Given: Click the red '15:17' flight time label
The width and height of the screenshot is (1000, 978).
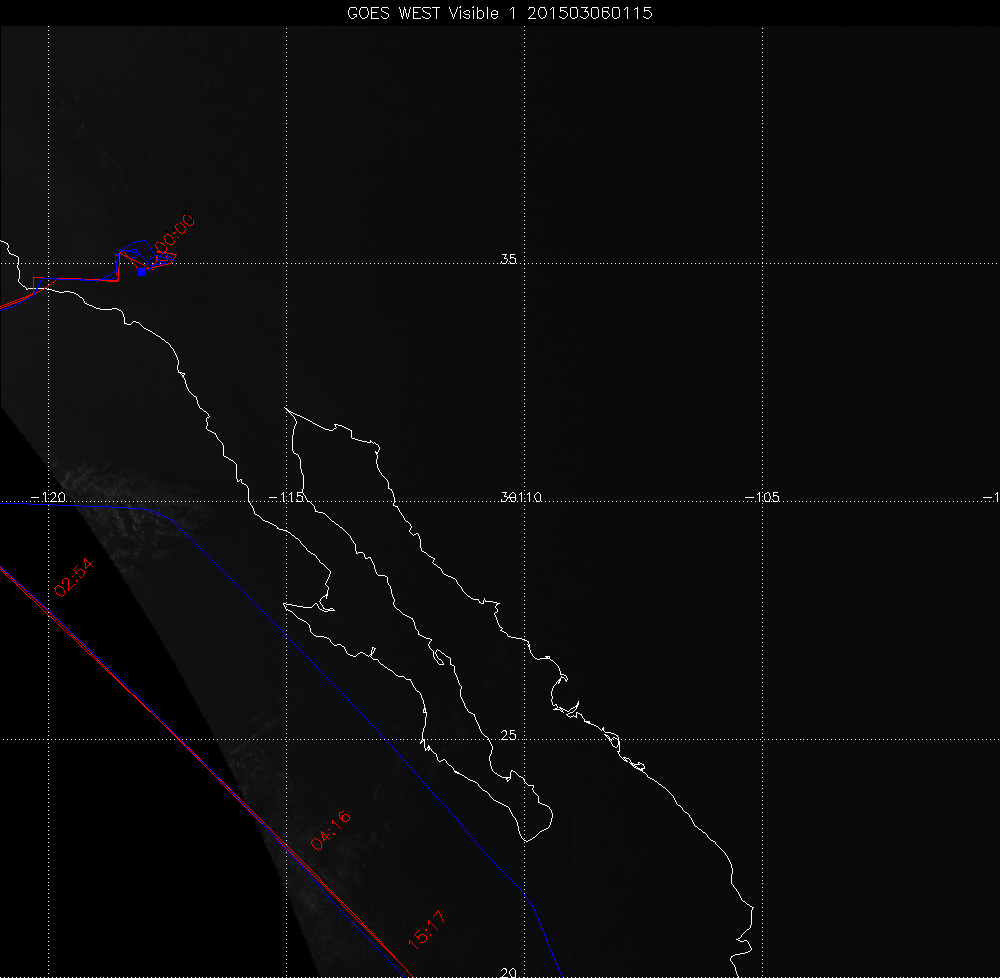Looking at the screenshot, I should pyautogui.click(x=426, y=930).
